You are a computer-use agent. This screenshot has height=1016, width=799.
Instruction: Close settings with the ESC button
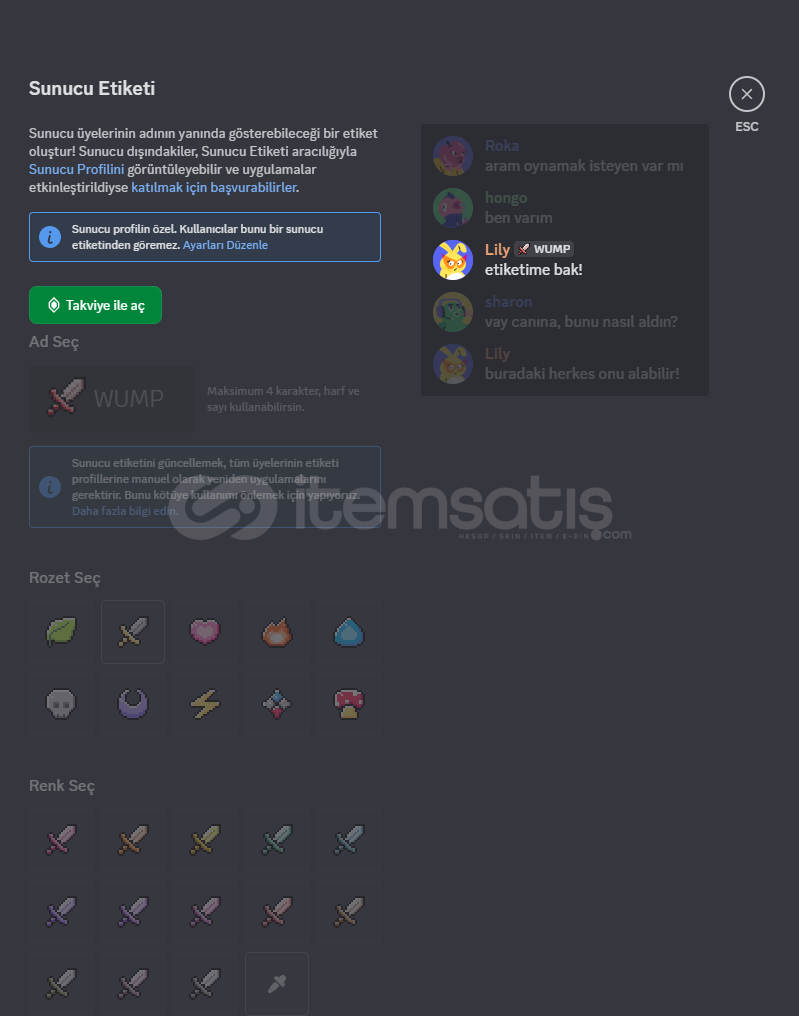747,95
